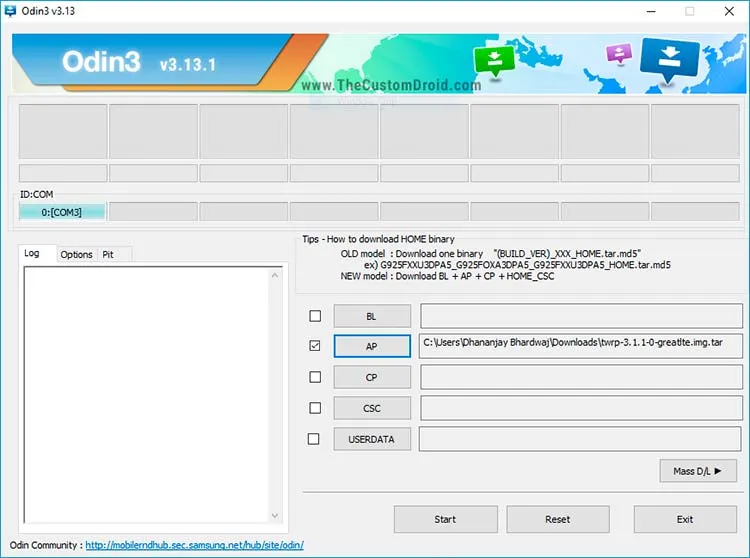Image resolution: width=750 pixels, height=558 pixels.
Task: Choose the AP file button
Action: point(372,346)
